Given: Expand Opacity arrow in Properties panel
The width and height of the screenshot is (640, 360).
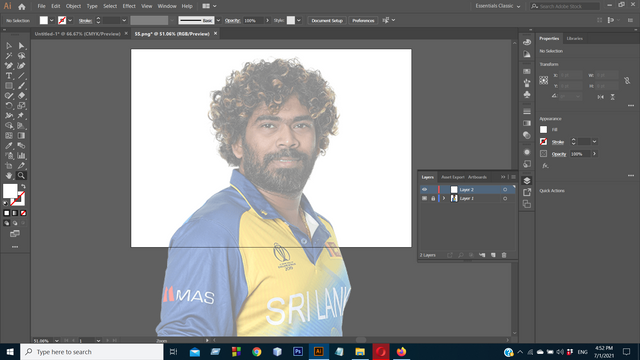Looking at the screenshot, I should [x=594, y=154].
